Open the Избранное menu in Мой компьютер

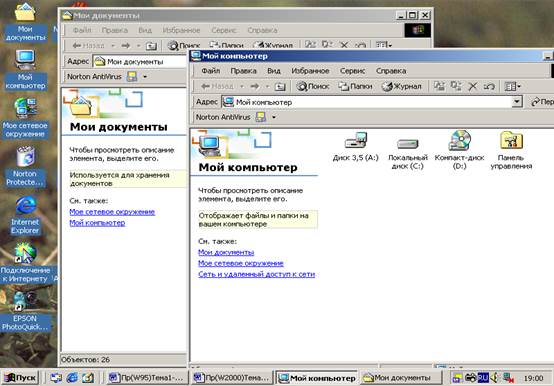pos(310,71)
